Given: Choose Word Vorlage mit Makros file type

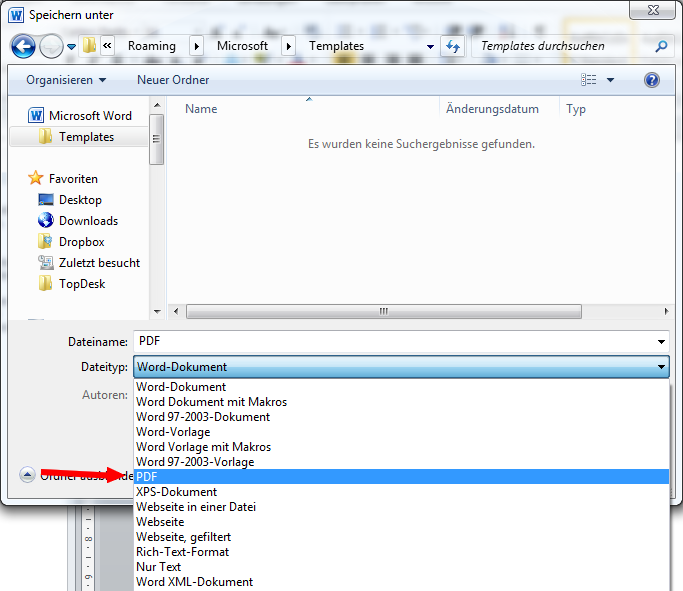Looking at the screenshot, I should point(401,447).
